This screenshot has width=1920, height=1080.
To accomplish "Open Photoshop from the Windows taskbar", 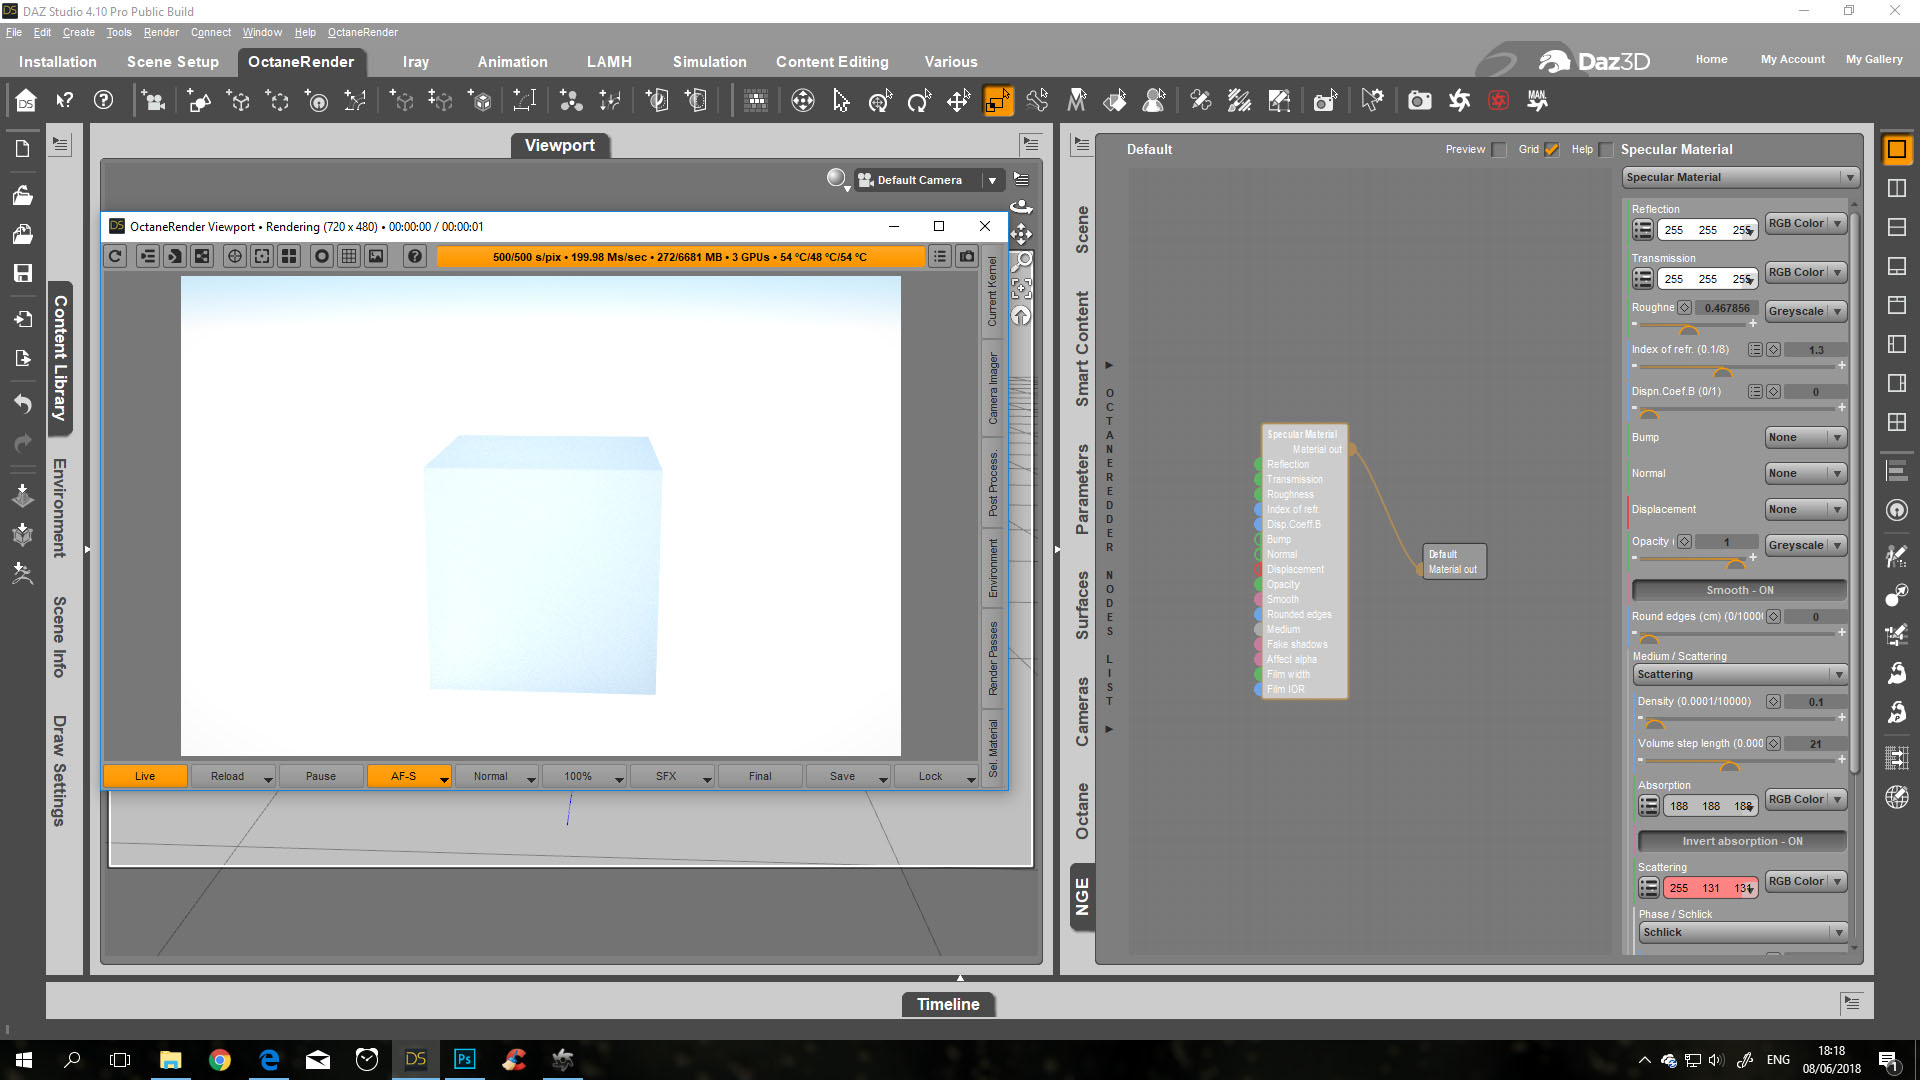I will pyautogui.click(x=465, y=1059).
